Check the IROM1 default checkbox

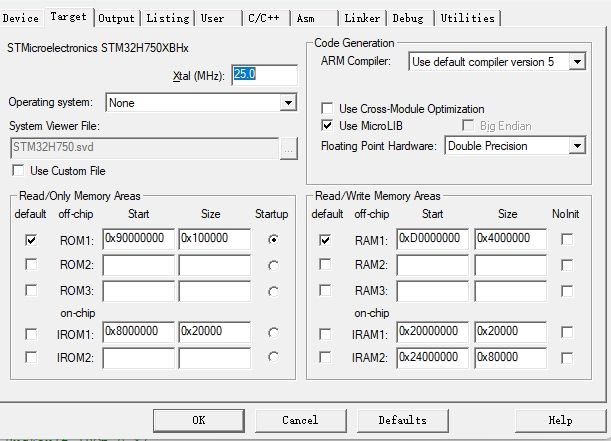point(31,334)
